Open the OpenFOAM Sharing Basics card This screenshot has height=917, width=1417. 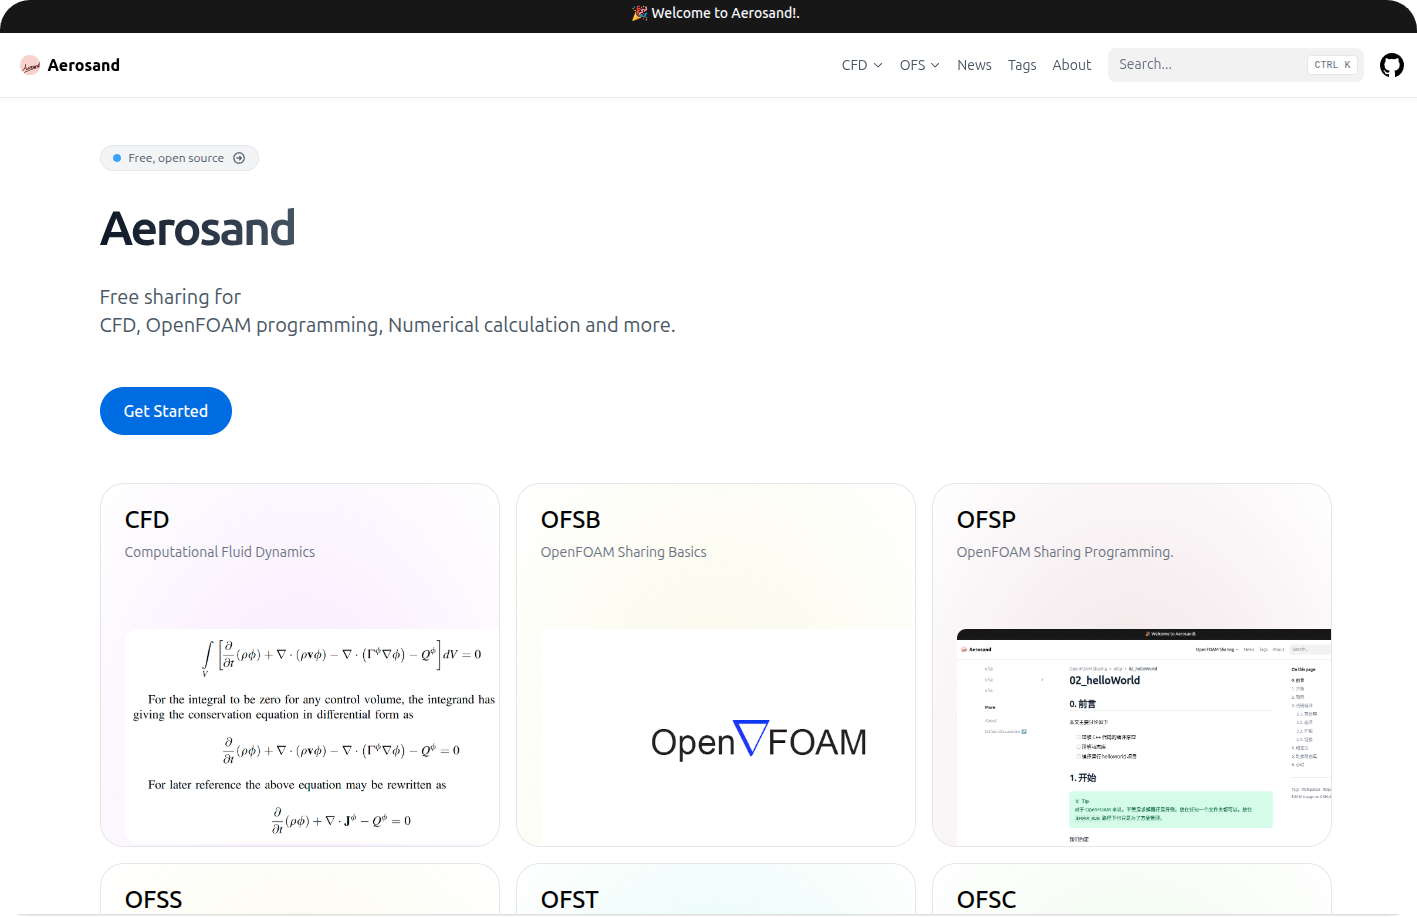coord(715,663)
